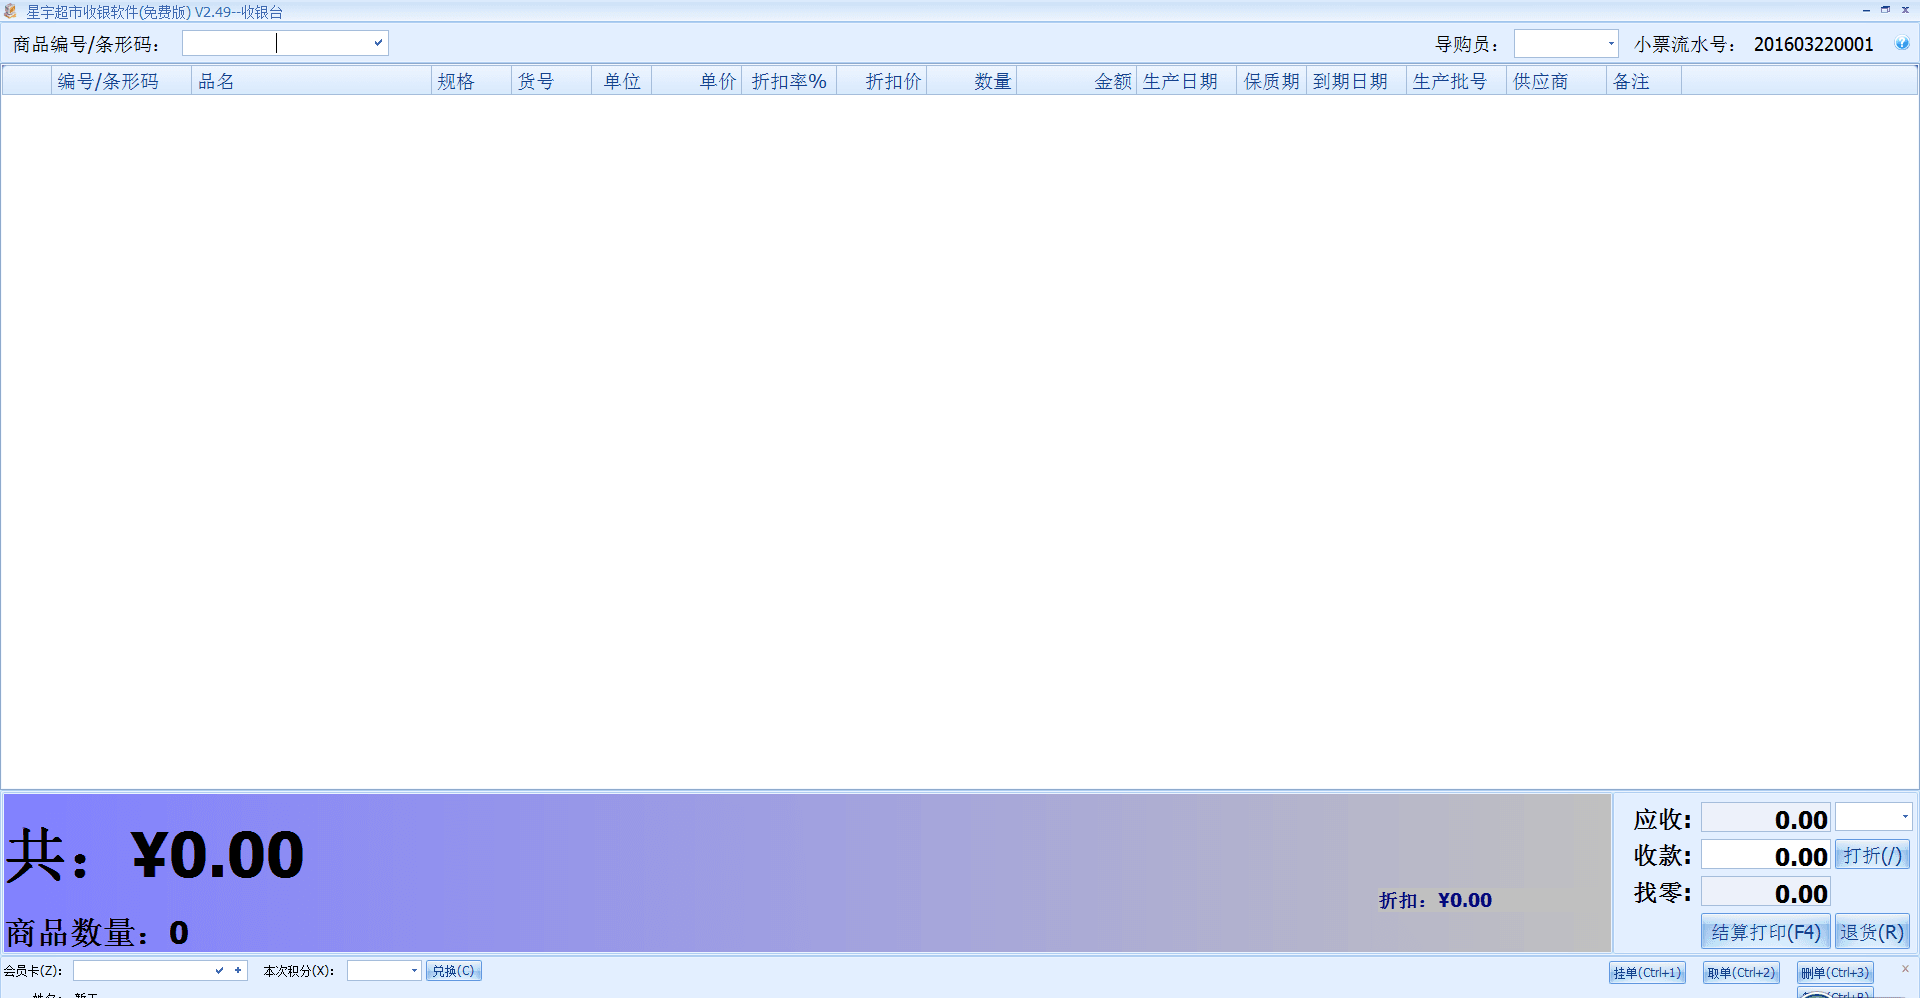
Task: Click the 单价 column header
Action: pos(696,81)
